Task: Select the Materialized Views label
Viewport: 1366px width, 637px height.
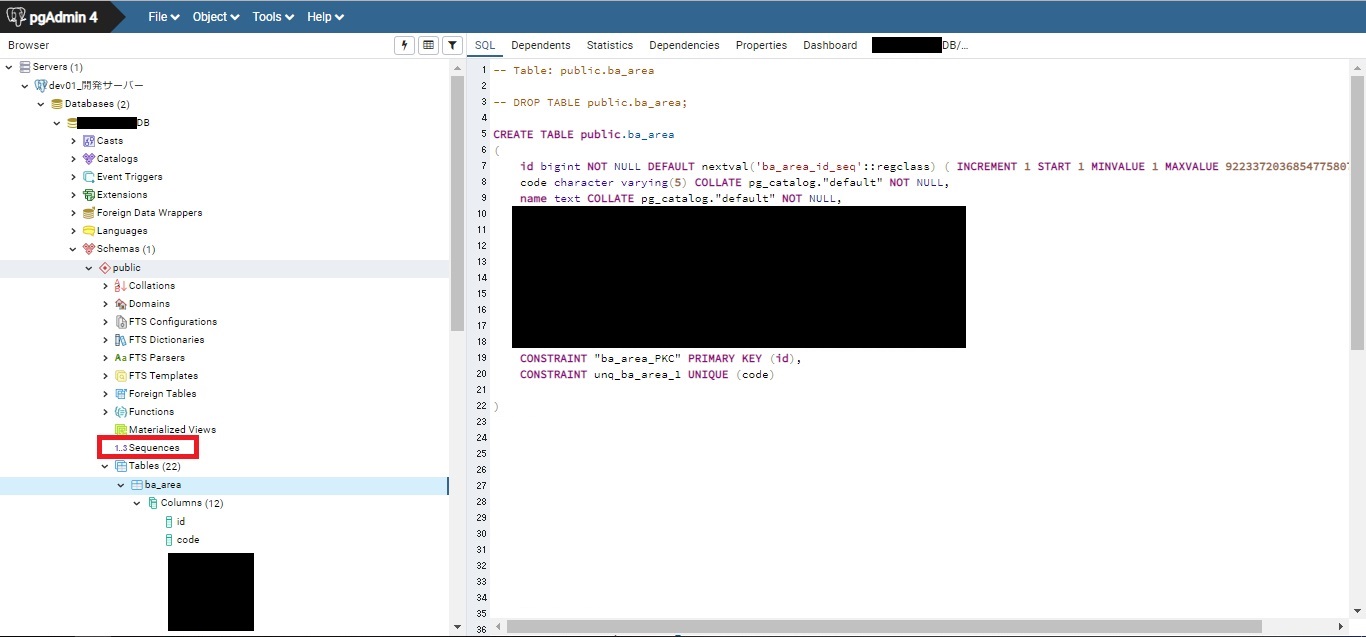Action: pos(172,430)
